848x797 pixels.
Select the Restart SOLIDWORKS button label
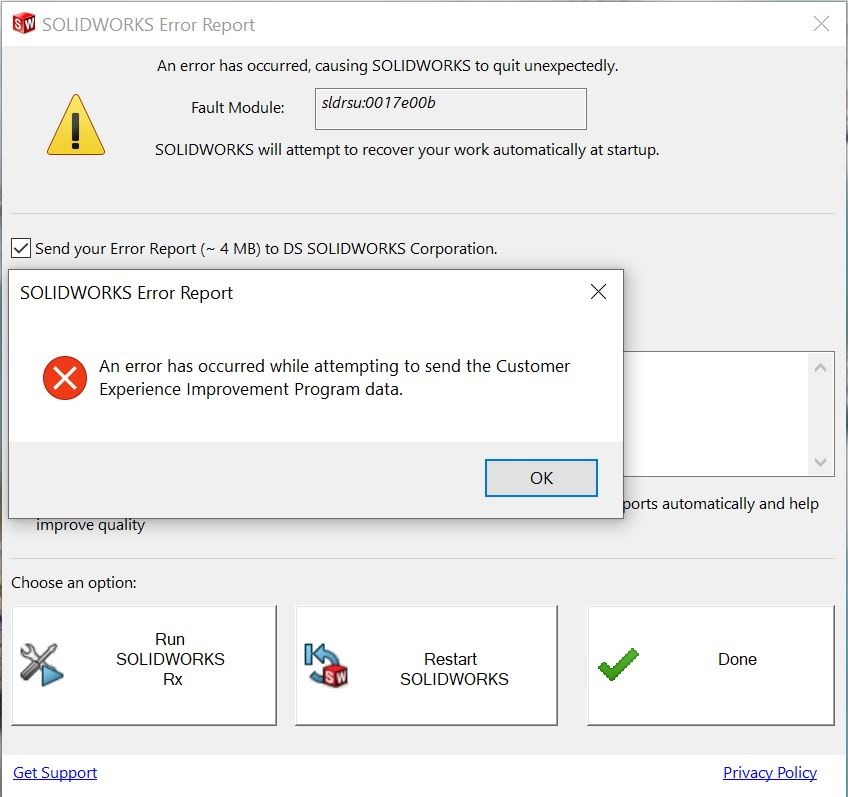click(454, 669)
